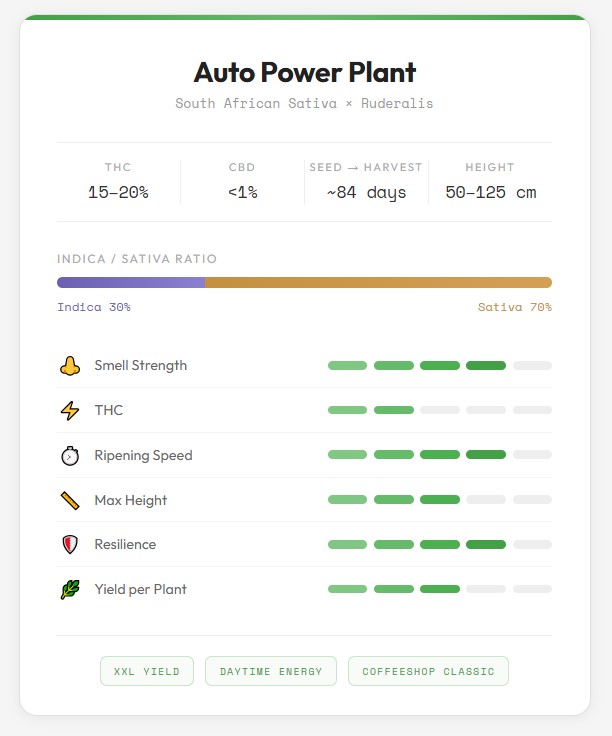The width and height of the screenshot is (612, 736).
Task: Click the 50–125 cm height stat
Action: tap(490, 182)
